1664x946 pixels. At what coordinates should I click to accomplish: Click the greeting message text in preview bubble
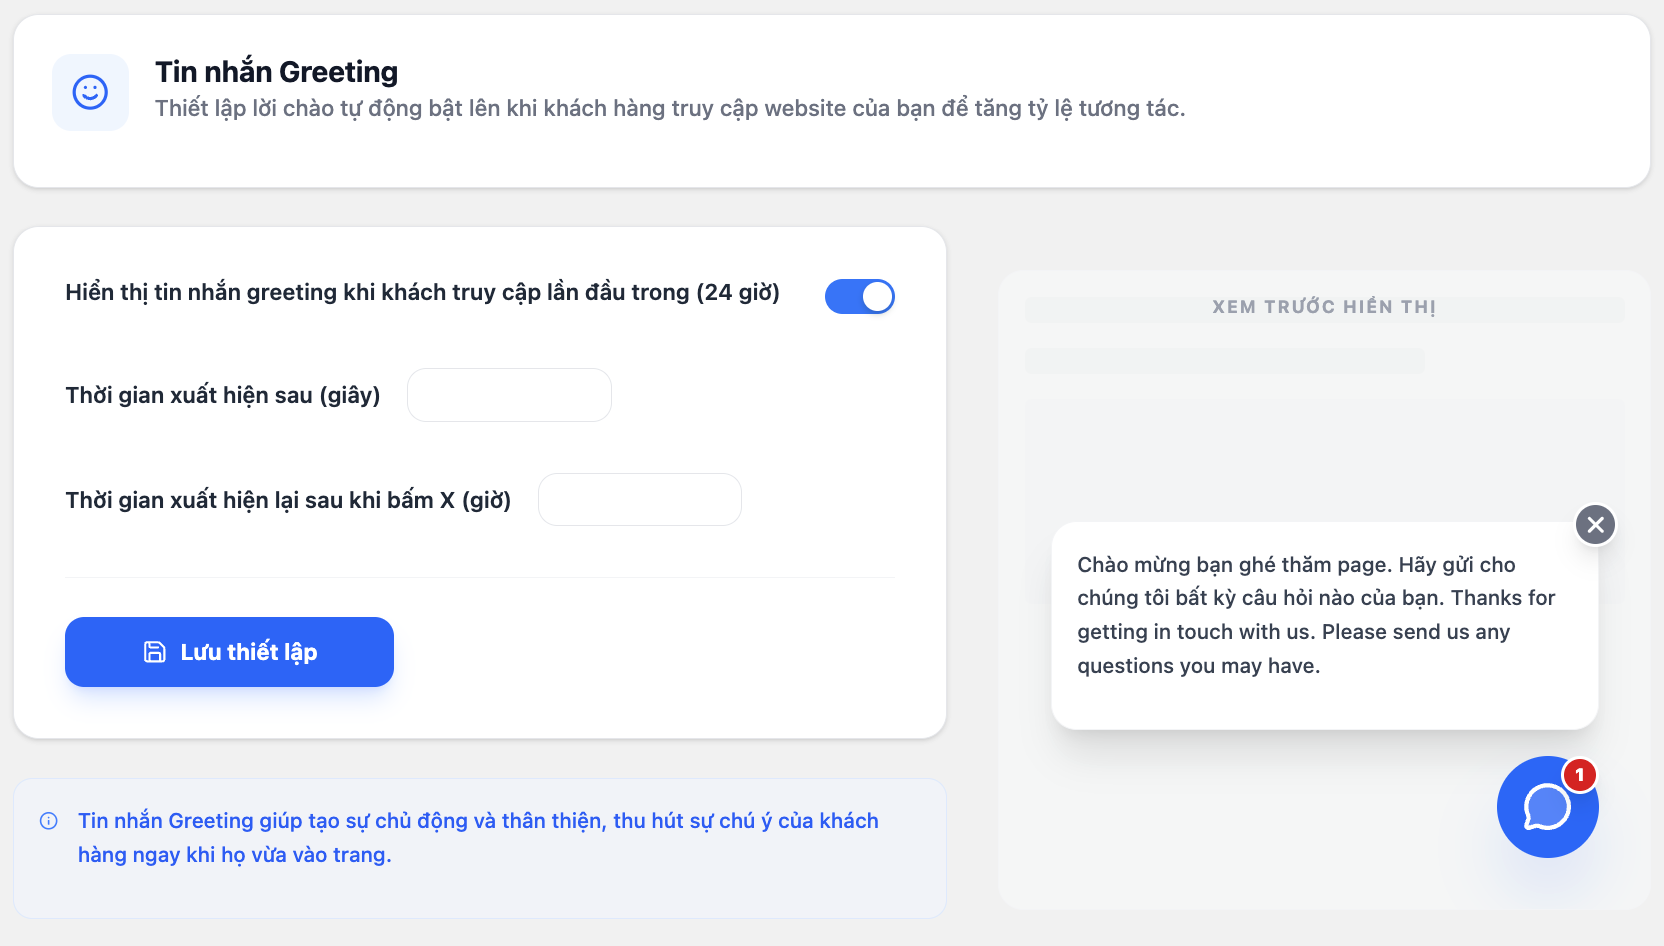1315,615
